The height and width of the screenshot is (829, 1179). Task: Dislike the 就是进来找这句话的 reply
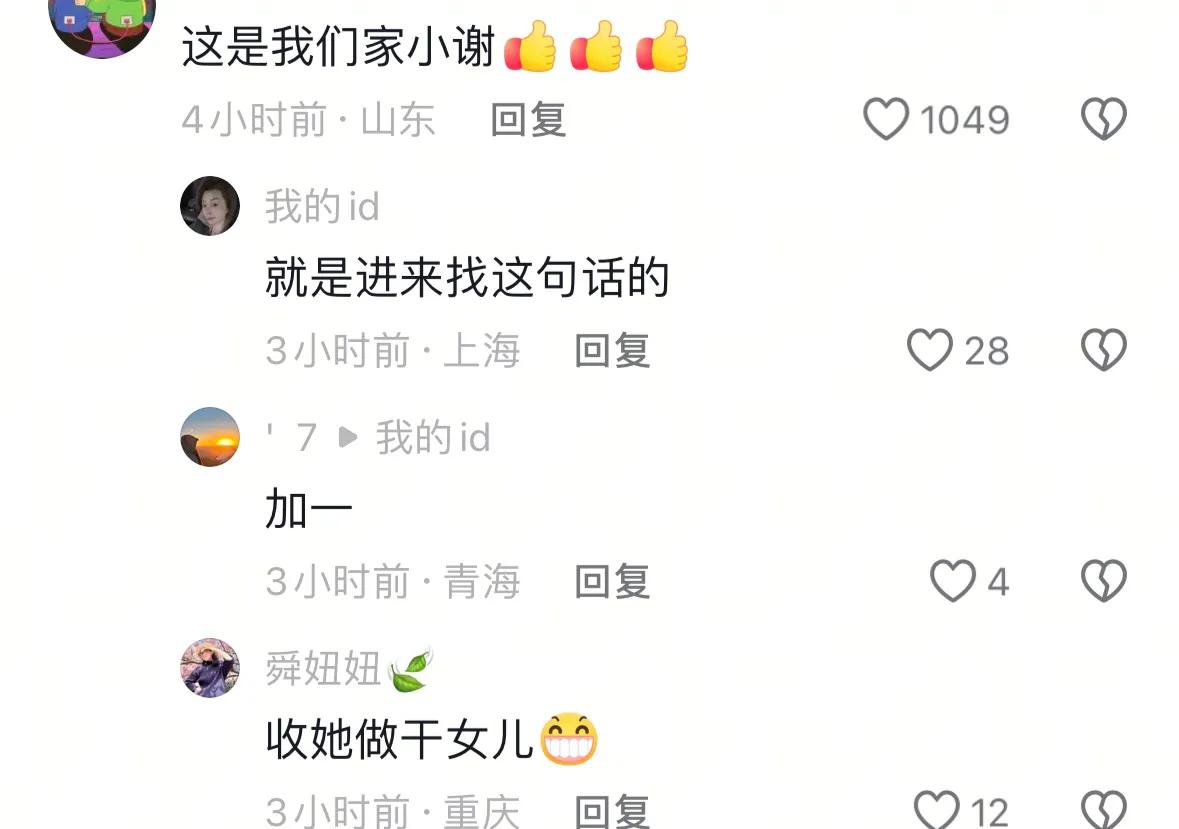[x=1103, y=349]
